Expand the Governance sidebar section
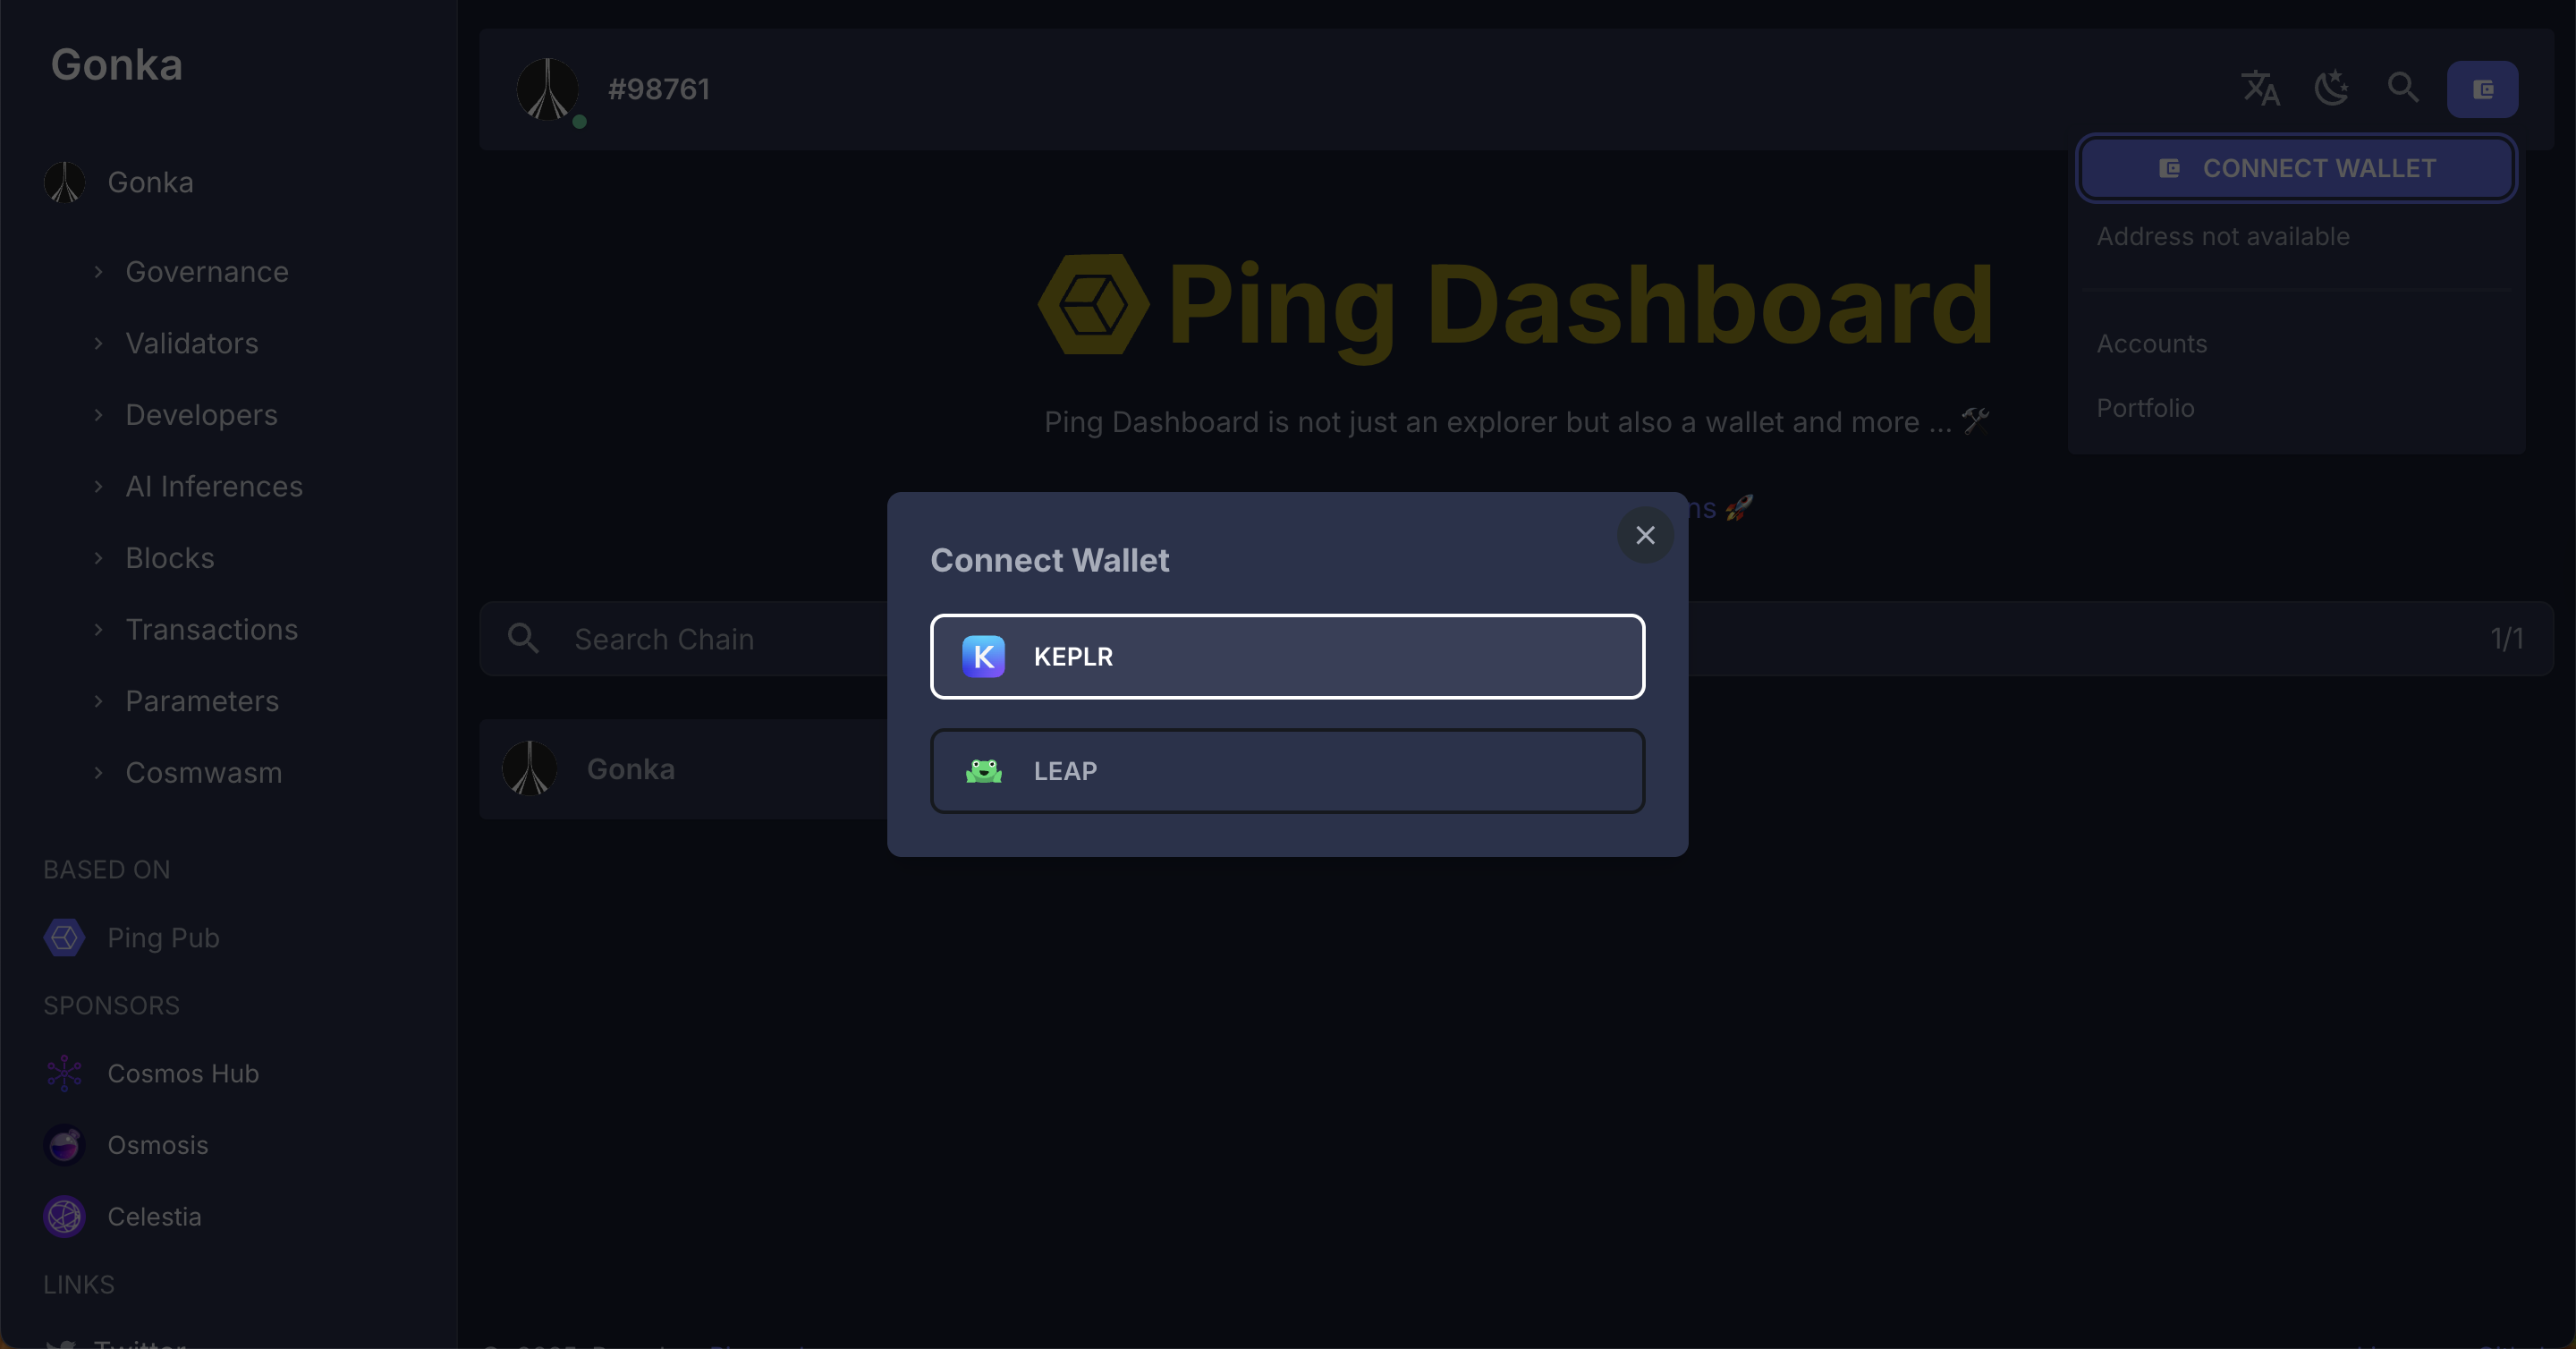This screenshot has height=1349, width=2576. click(x=207, y=272)
